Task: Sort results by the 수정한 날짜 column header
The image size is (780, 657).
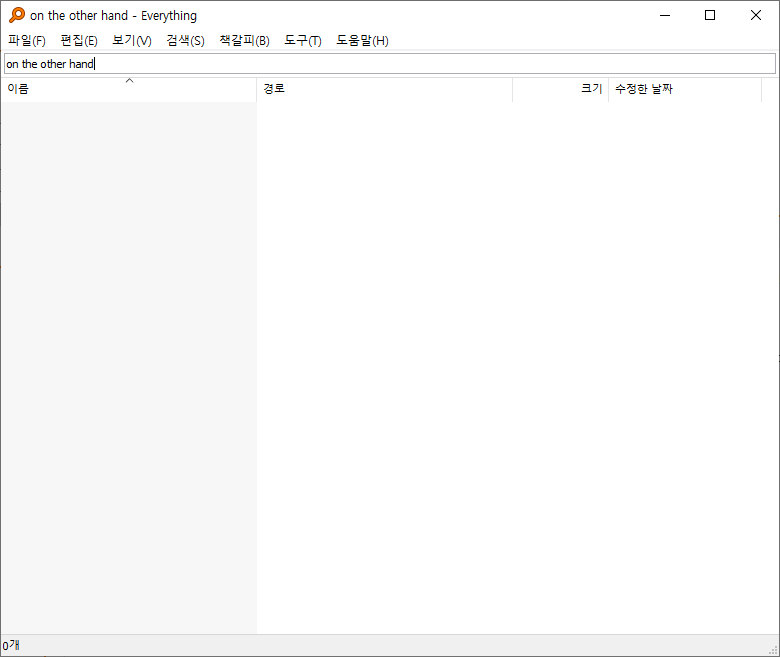Action: 685,89
